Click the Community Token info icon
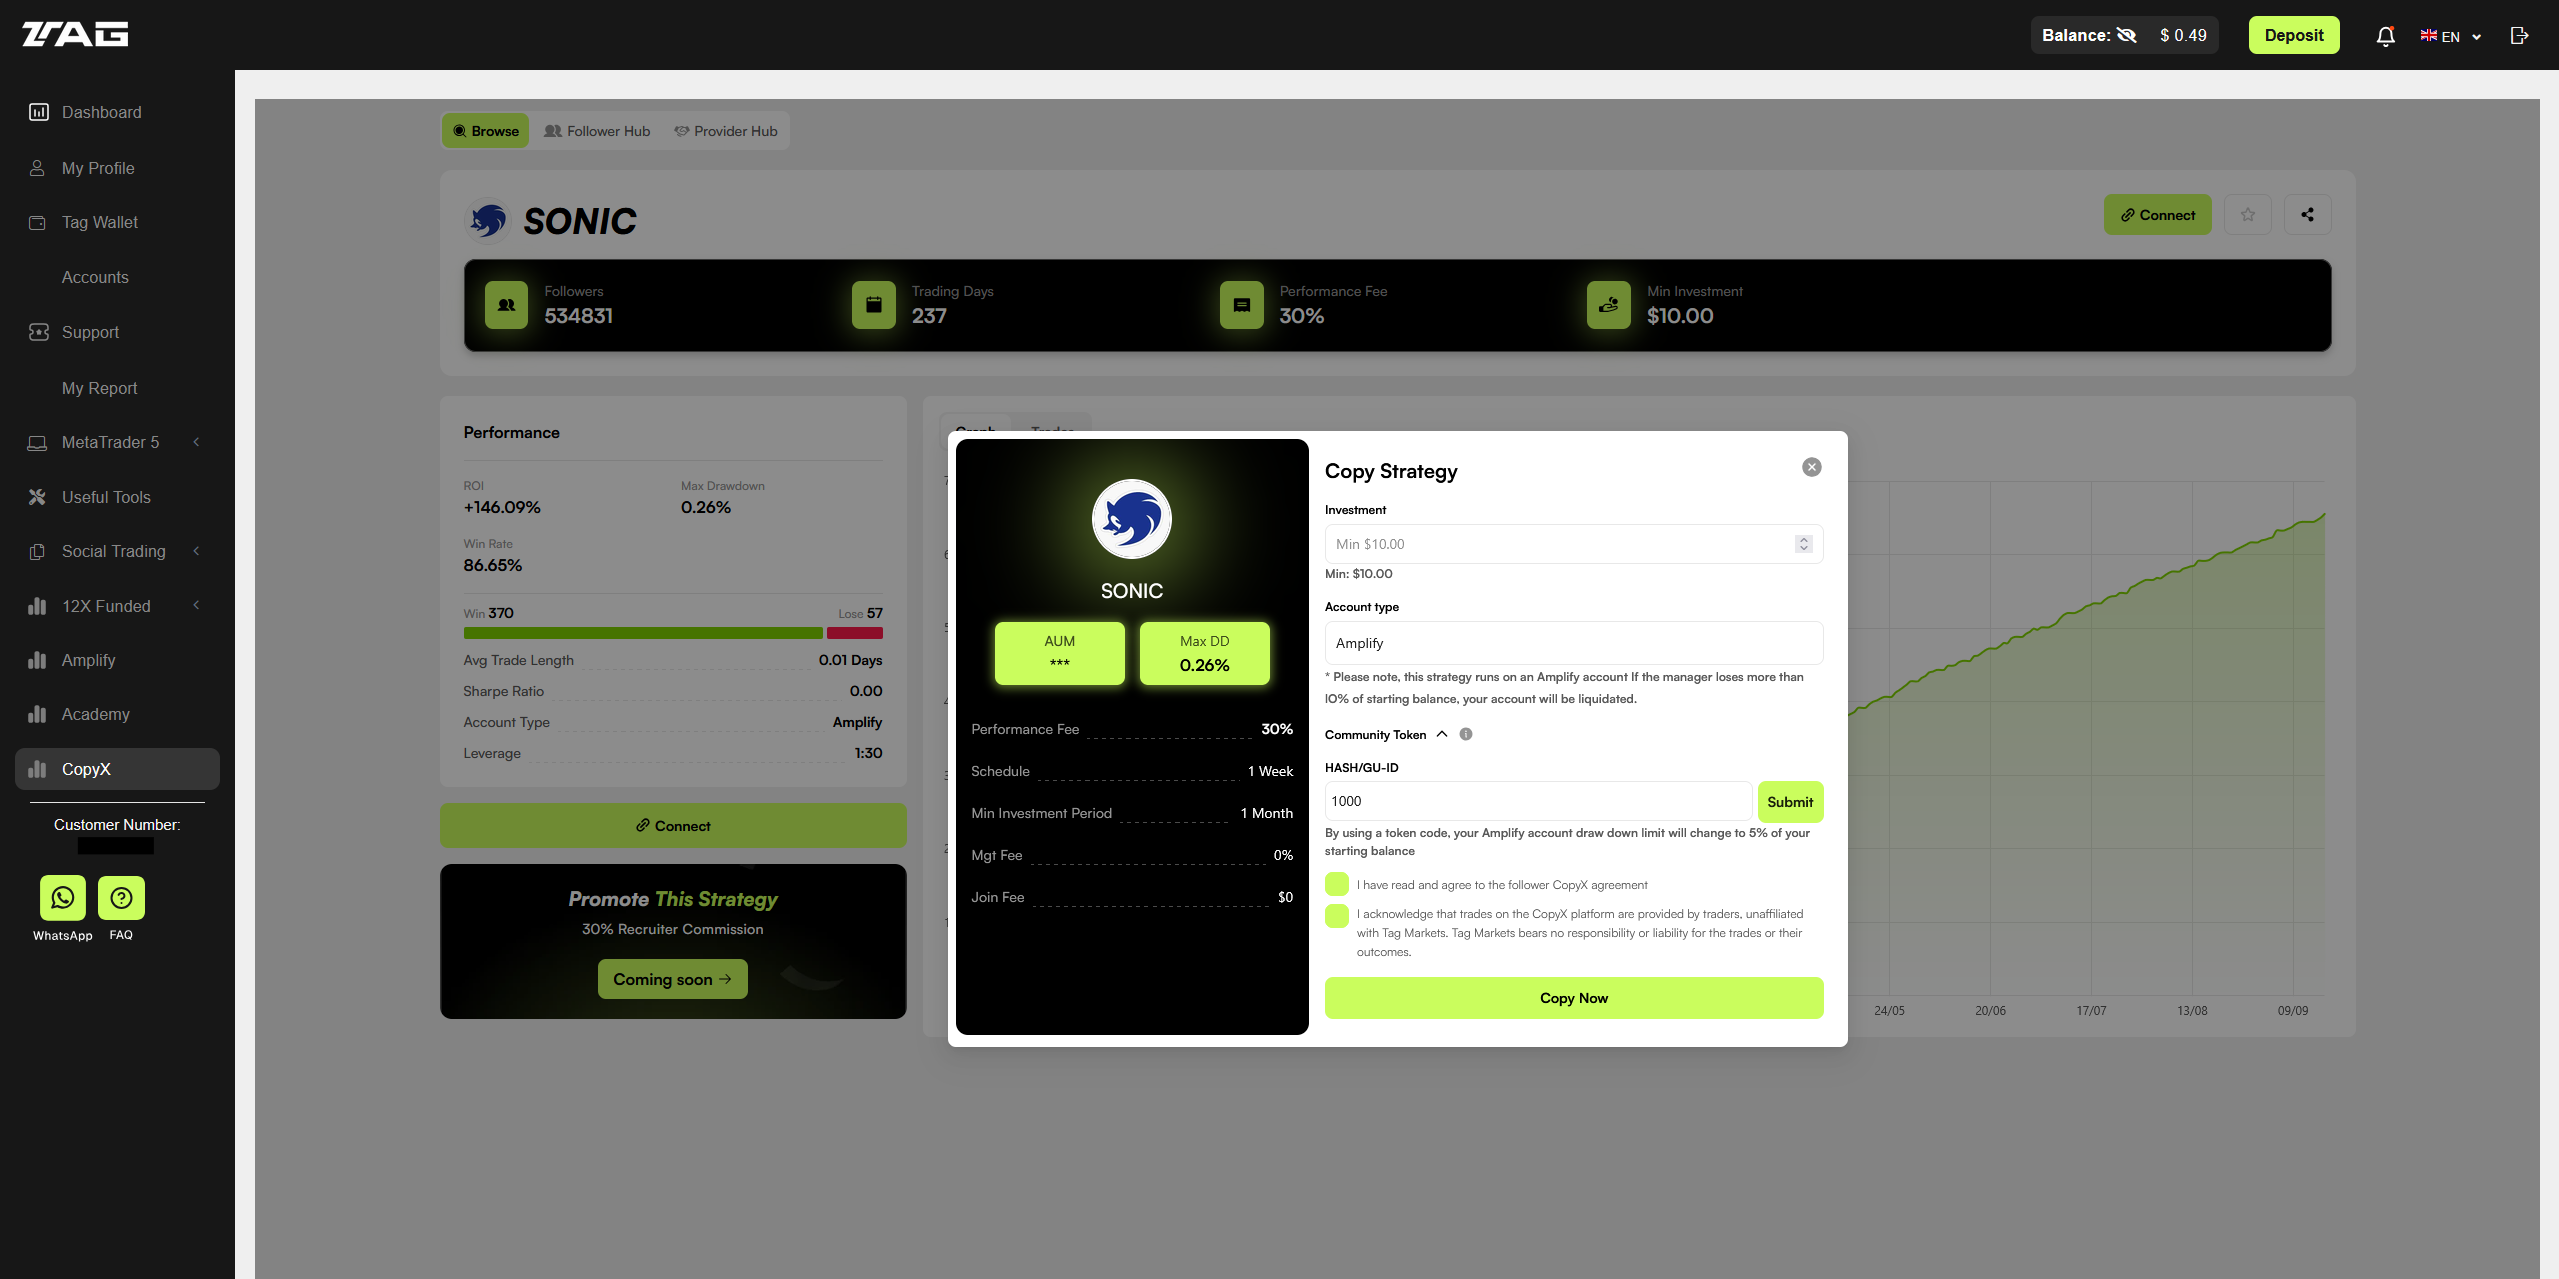The height and width of the screenshot is (1279, 2559). pos(1465,734)
